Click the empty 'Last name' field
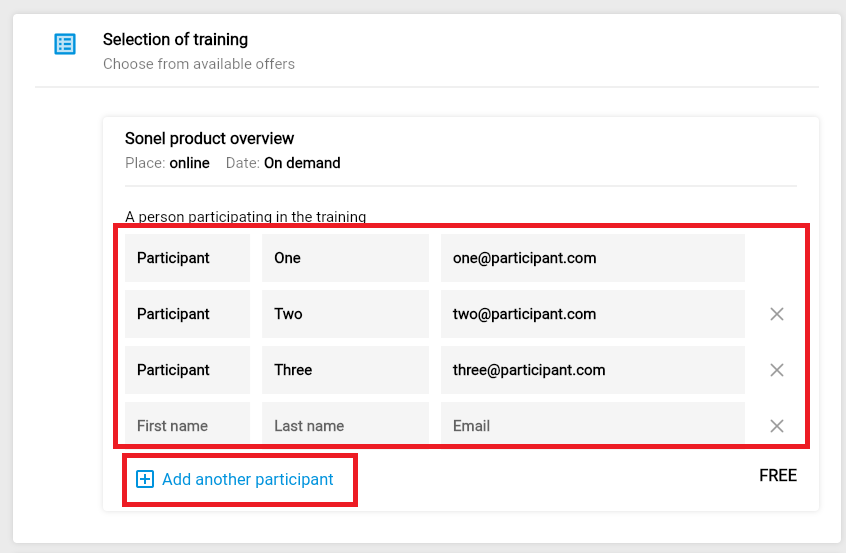This screenshot has width=846, height=553. click(x=345, y=426)
